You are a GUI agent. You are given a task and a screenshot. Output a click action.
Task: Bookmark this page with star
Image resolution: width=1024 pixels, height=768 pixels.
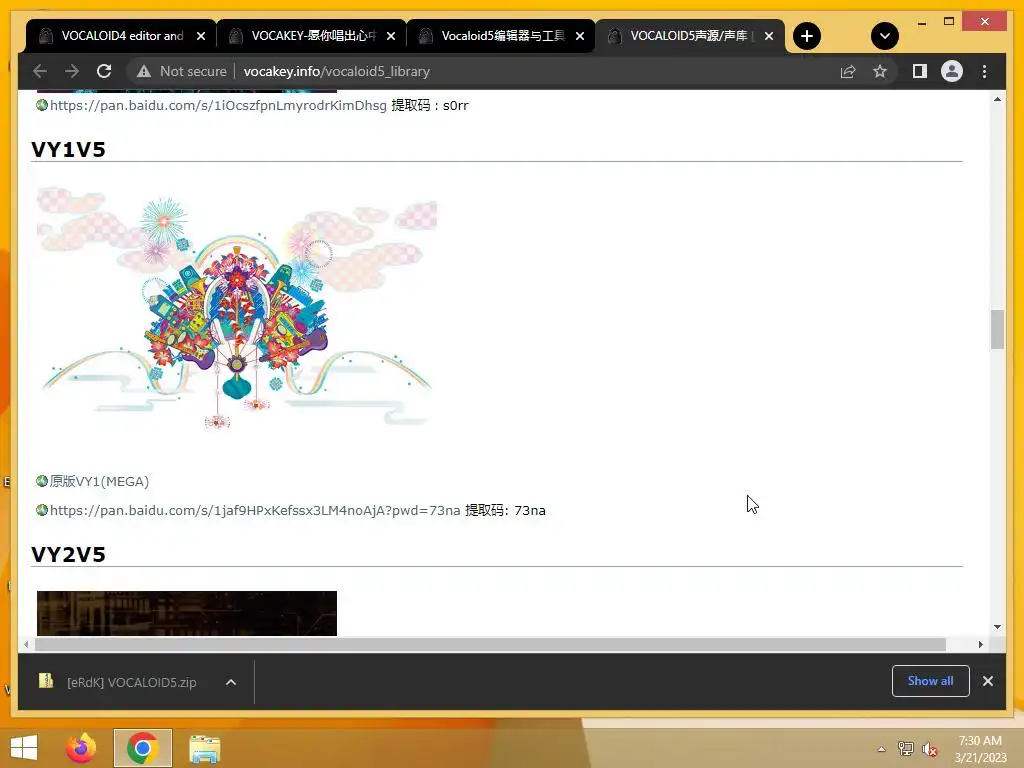[x=880, y=71]
